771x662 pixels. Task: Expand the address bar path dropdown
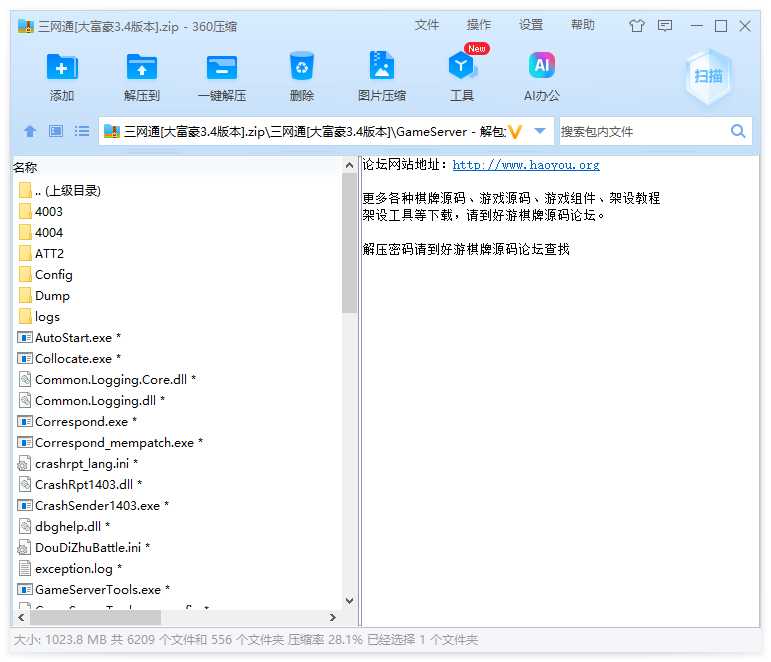(540, 131)
